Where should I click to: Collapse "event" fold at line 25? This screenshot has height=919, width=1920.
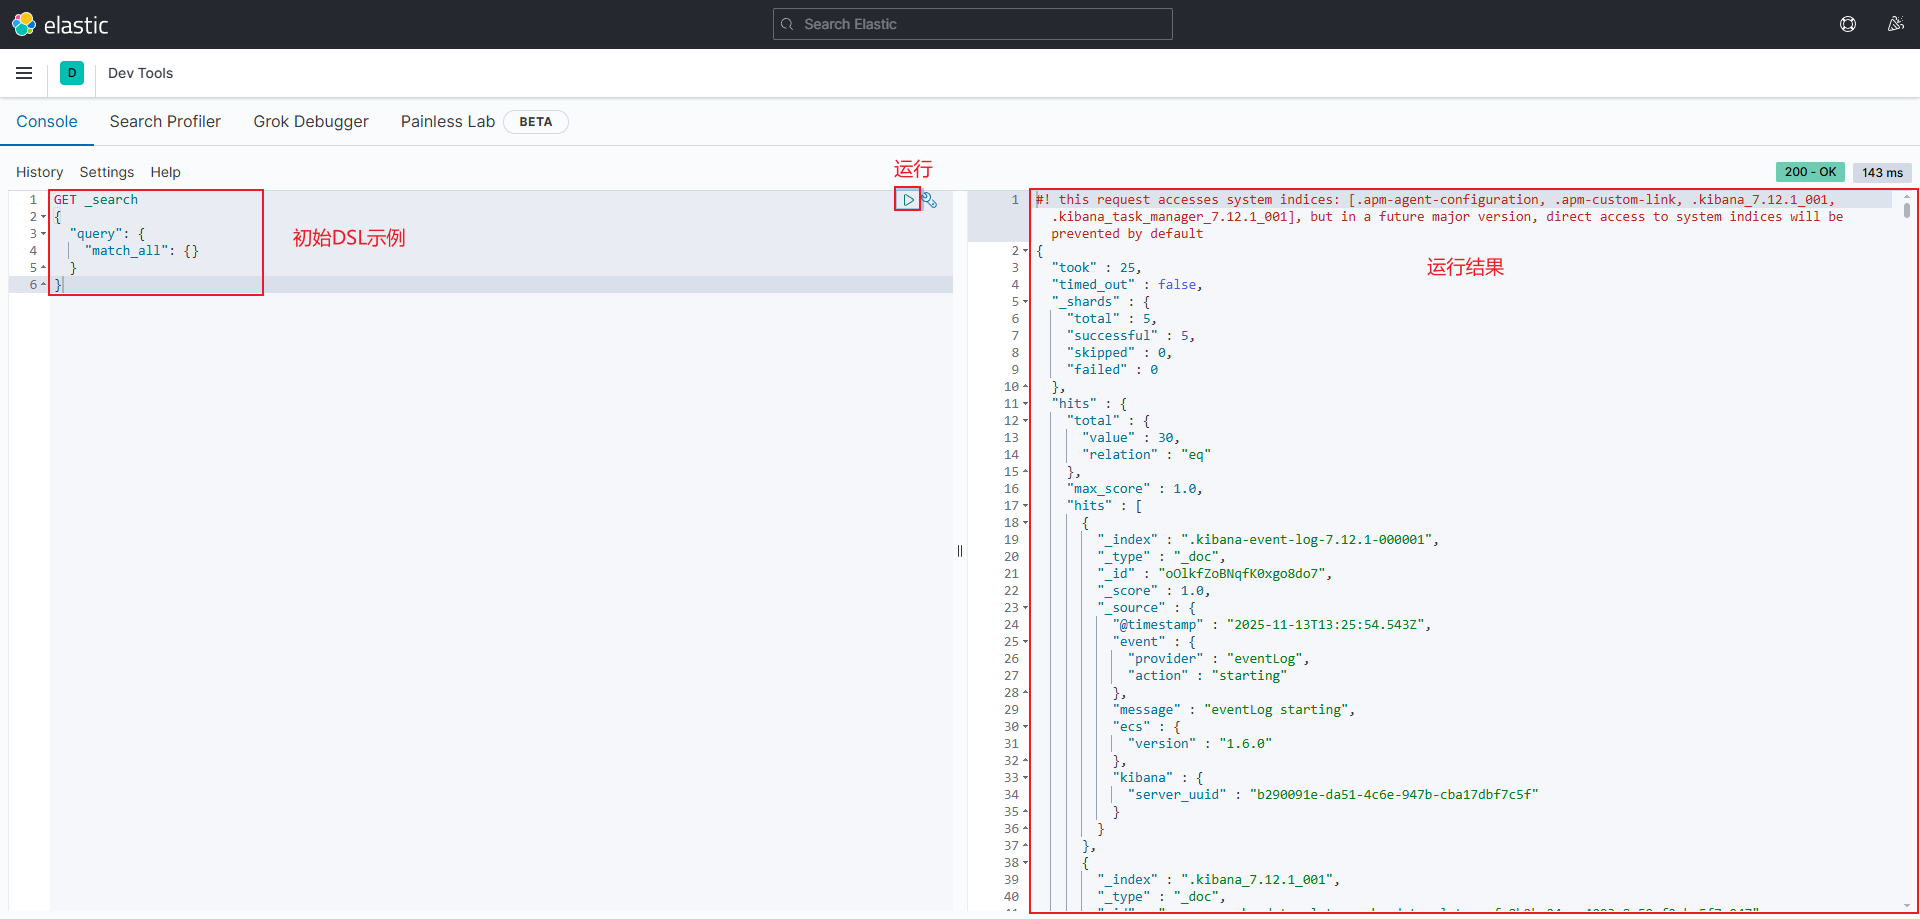(1026, 642)
